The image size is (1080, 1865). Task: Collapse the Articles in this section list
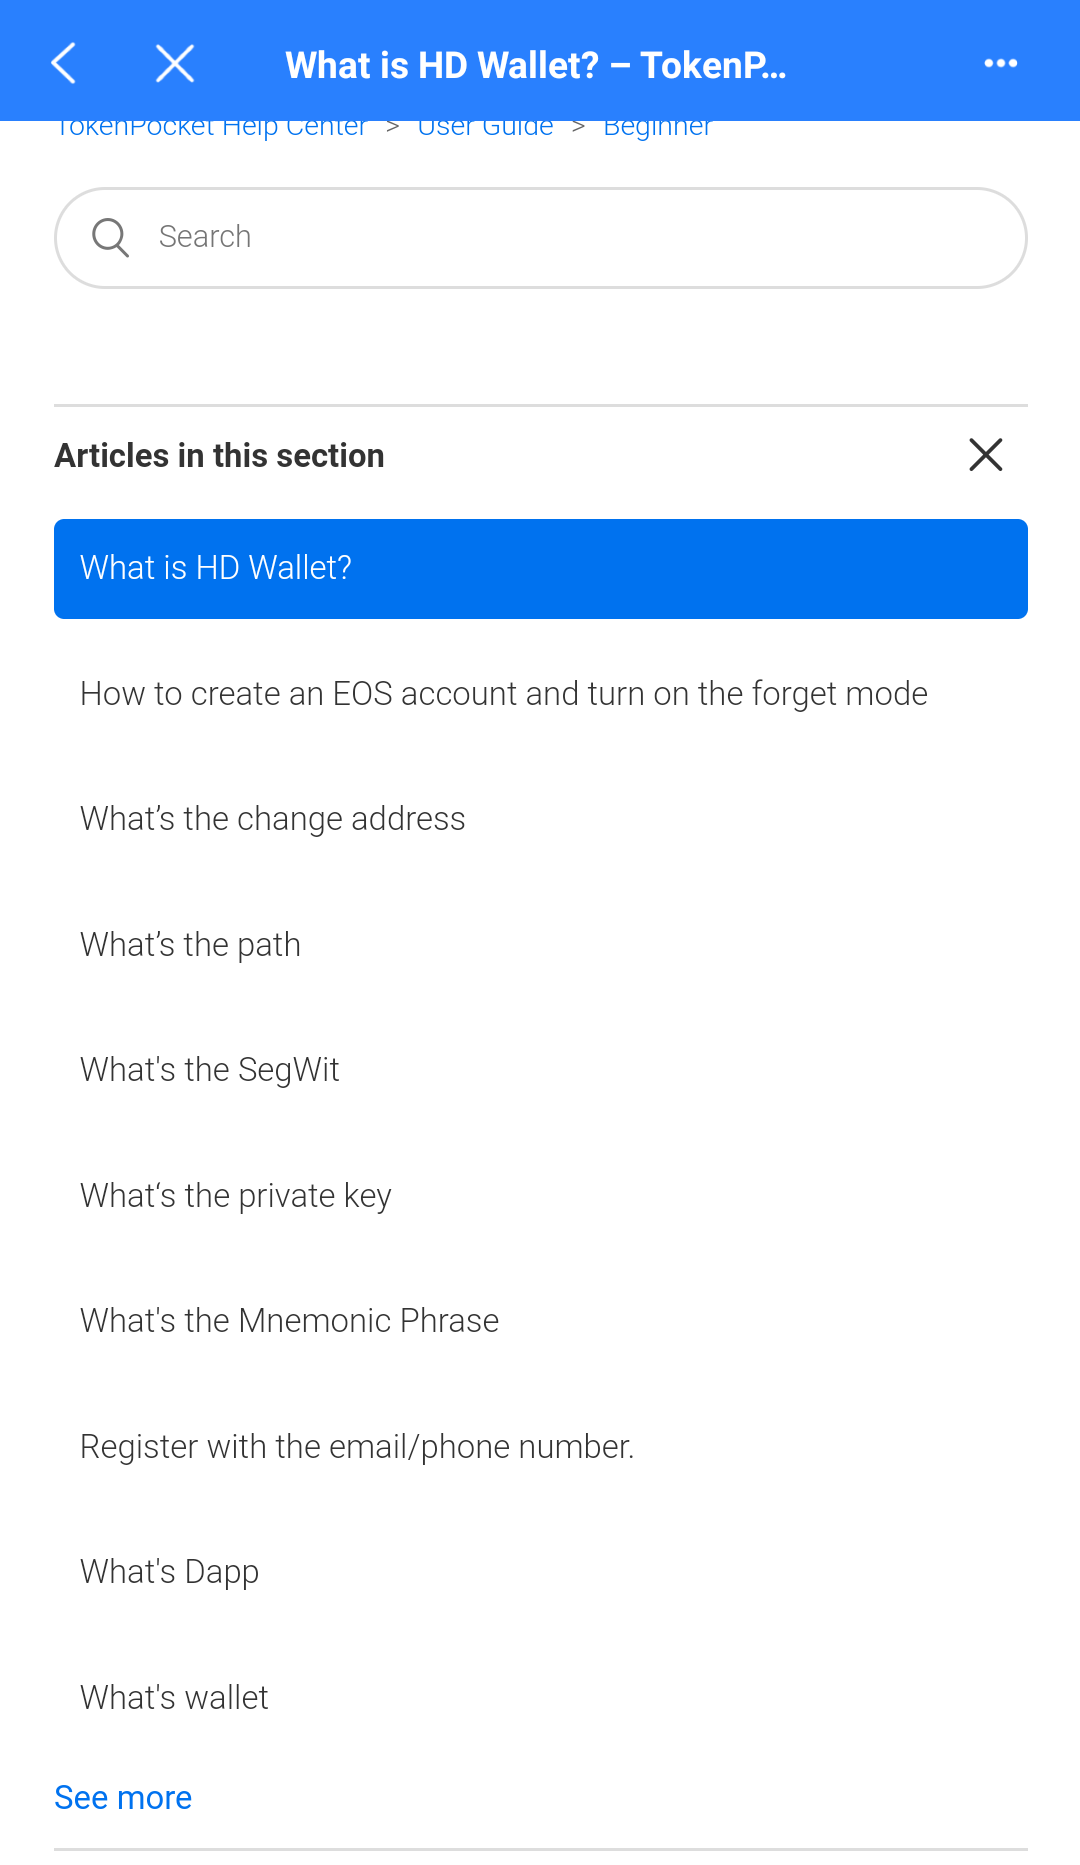985,455
